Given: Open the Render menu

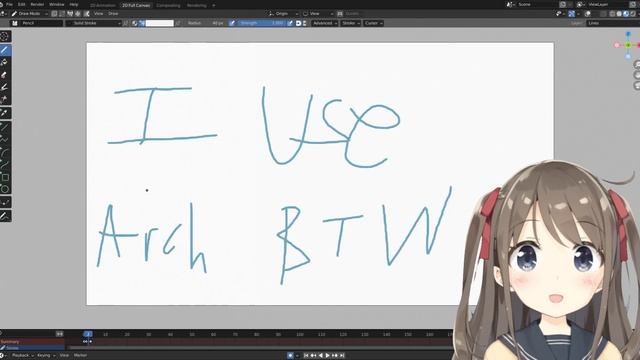Looking at the screenshot, I should [37, 4].
